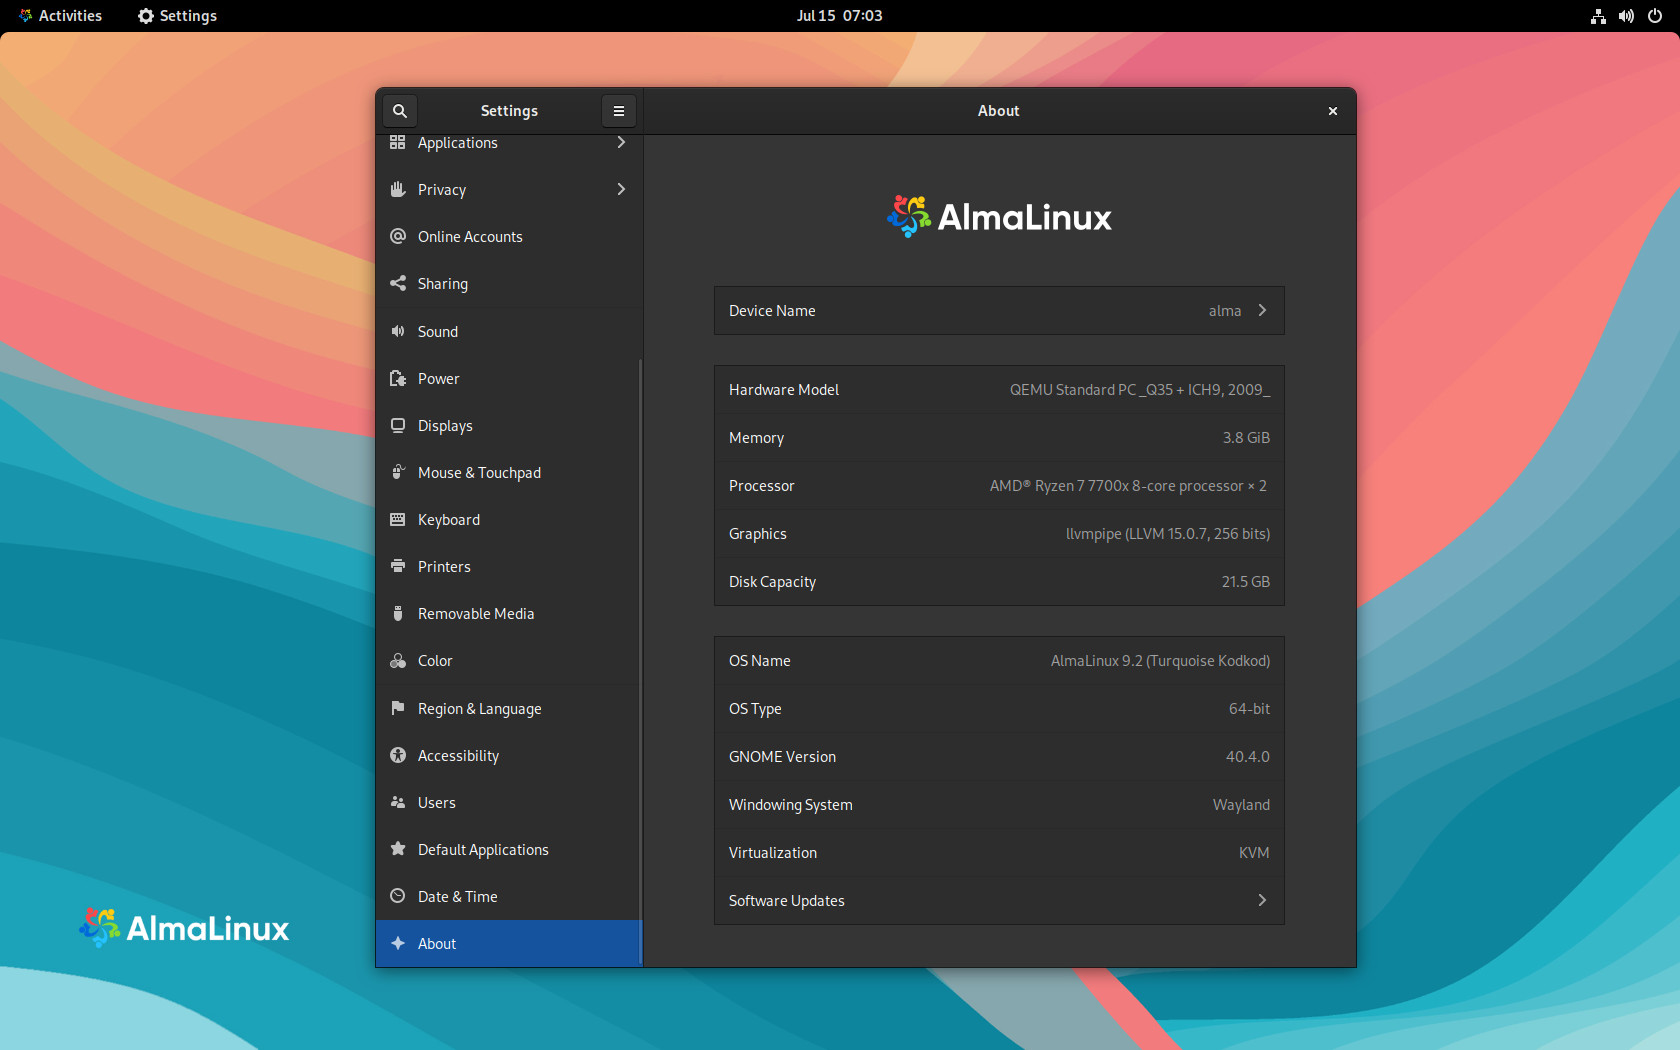The width and height of the screenshot is (1680, 1050).
Task: Go to Power settings
Action: pos(509,379)
